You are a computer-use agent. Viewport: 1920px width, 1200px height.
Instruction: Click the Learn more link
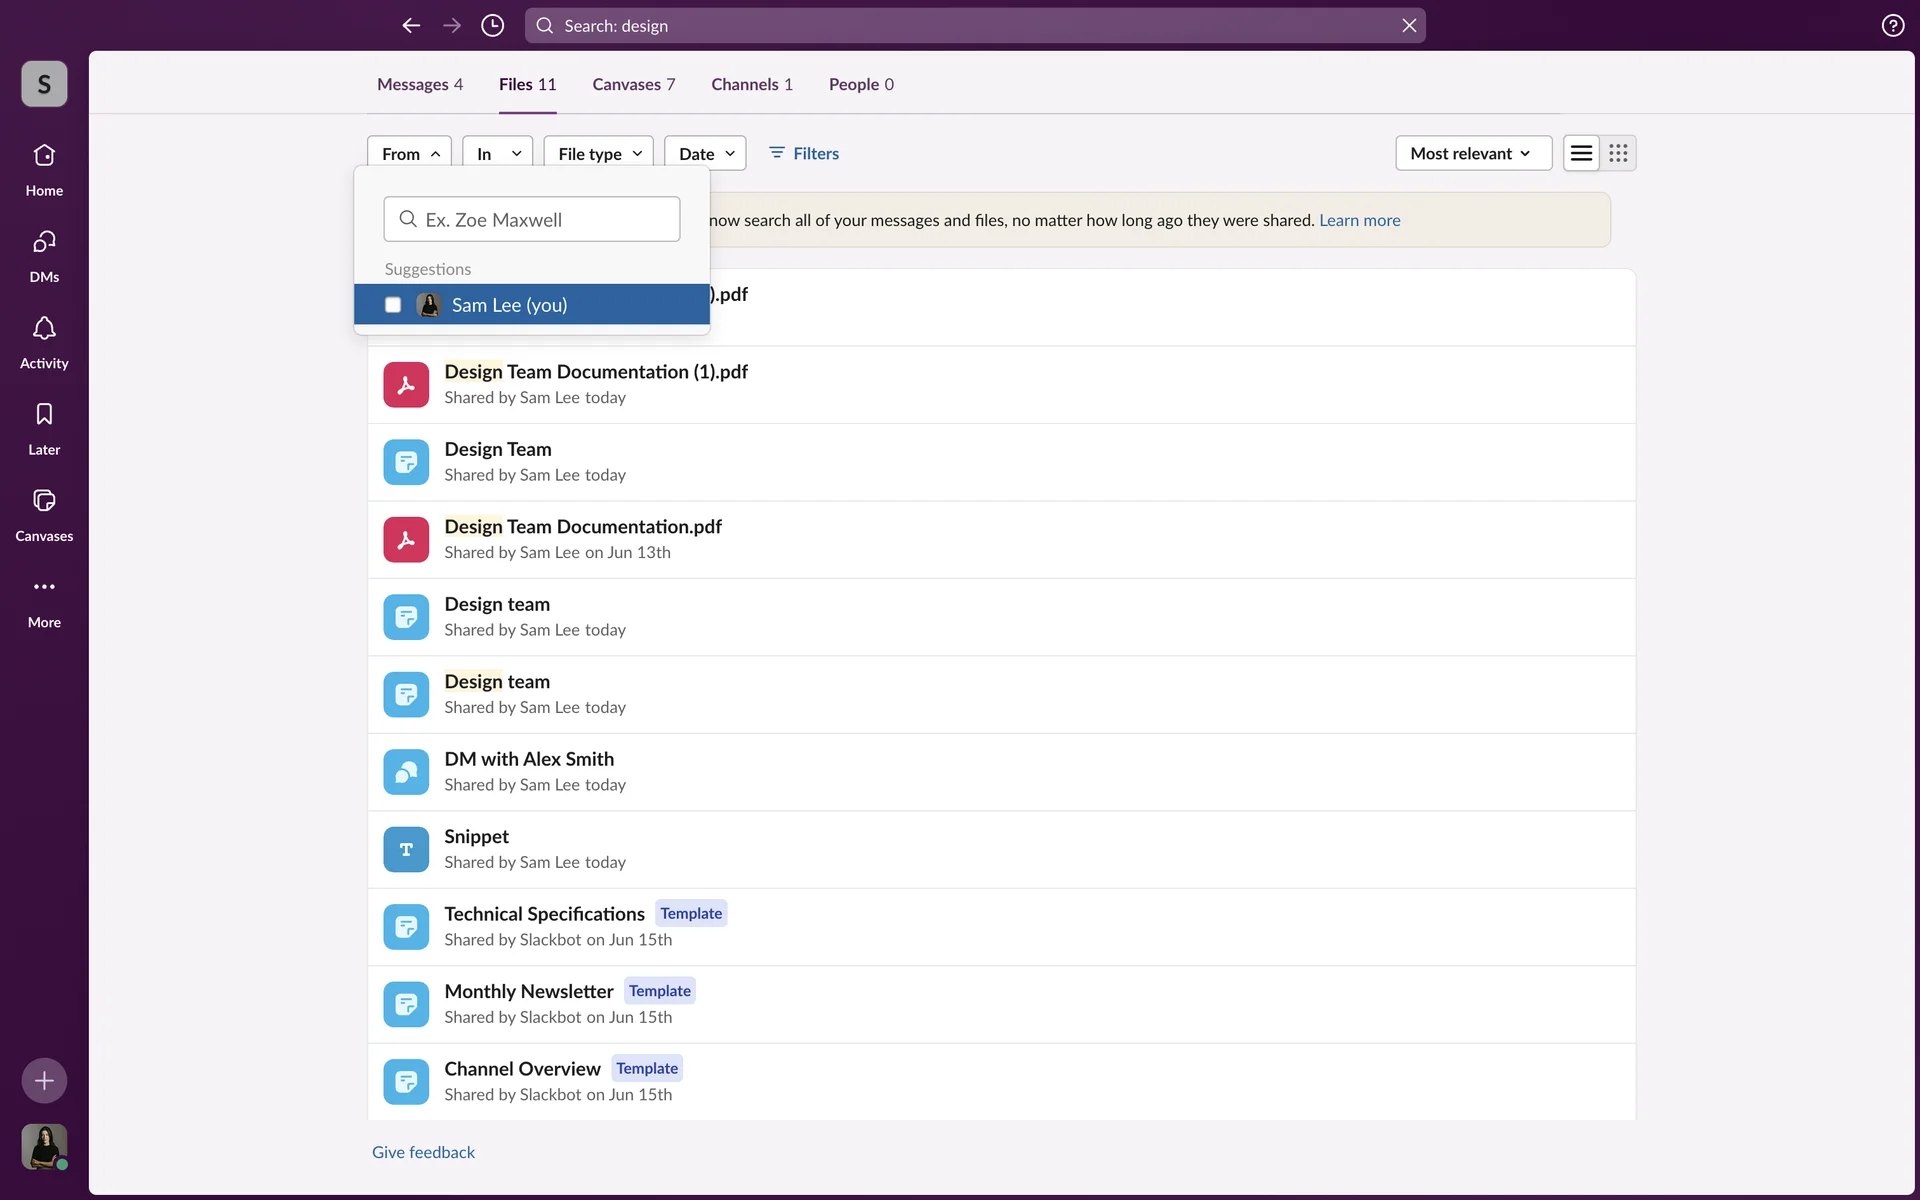(1359, 220)
